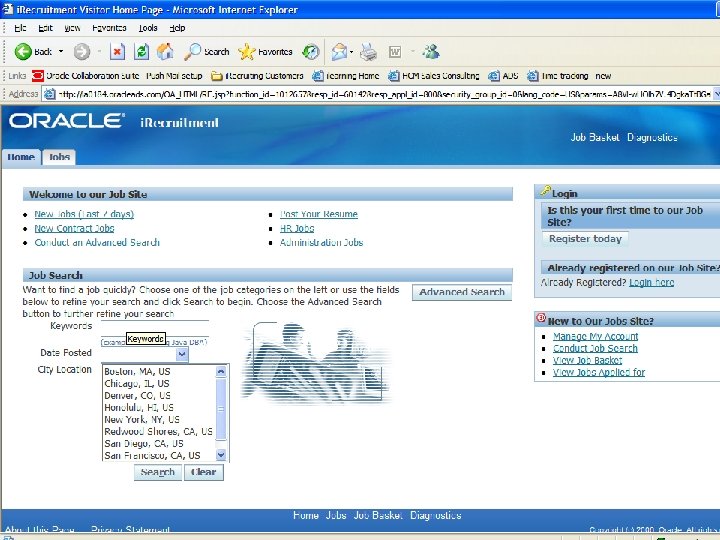Open Conduct an Advanced Search link
Image resolution: width=720 pixels, height=540 pixels.
click(97, 242)
